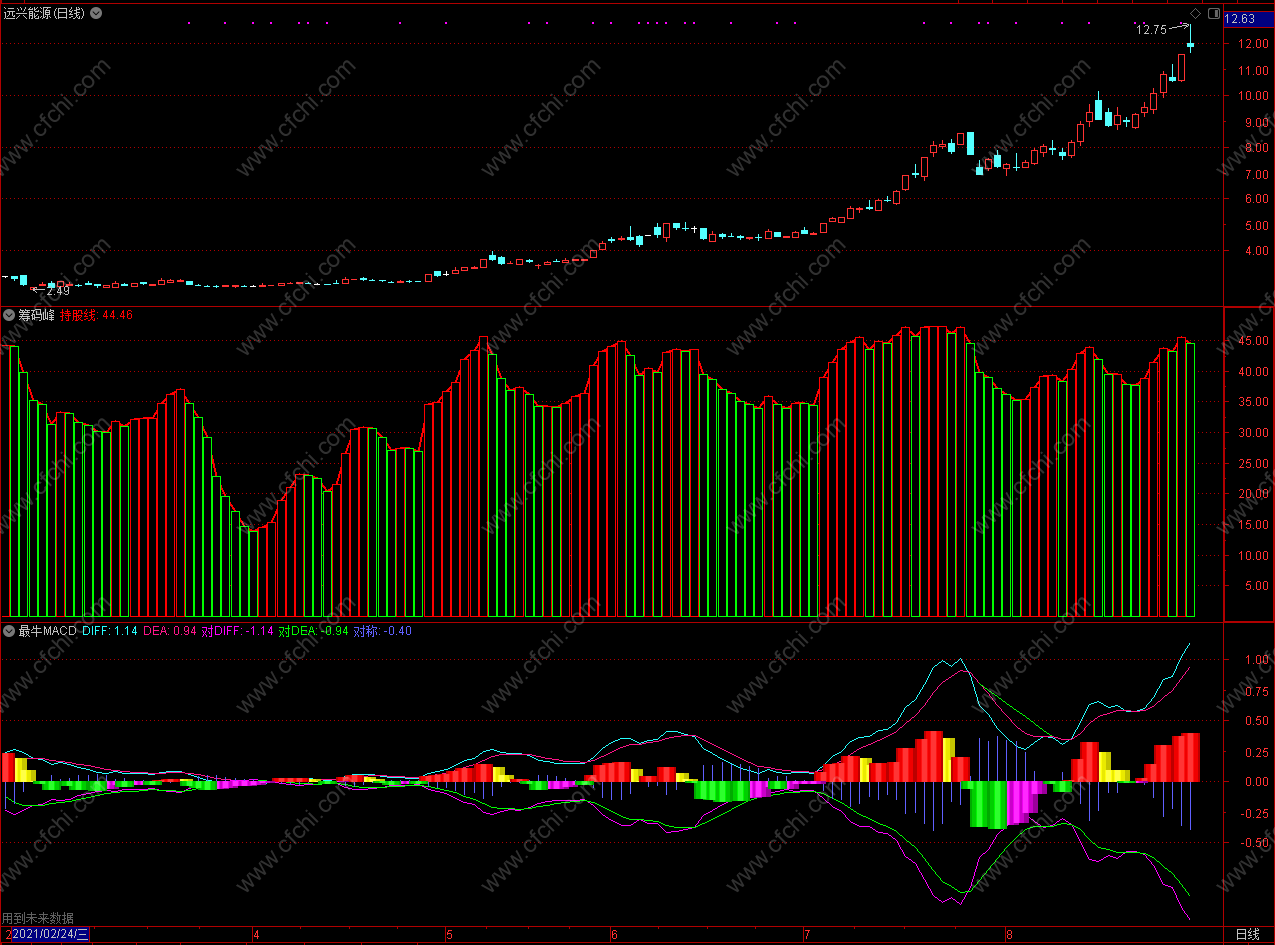
Task: Expand the 最牛MACD indicator menu arrow
Action: [x=9, y=631]
